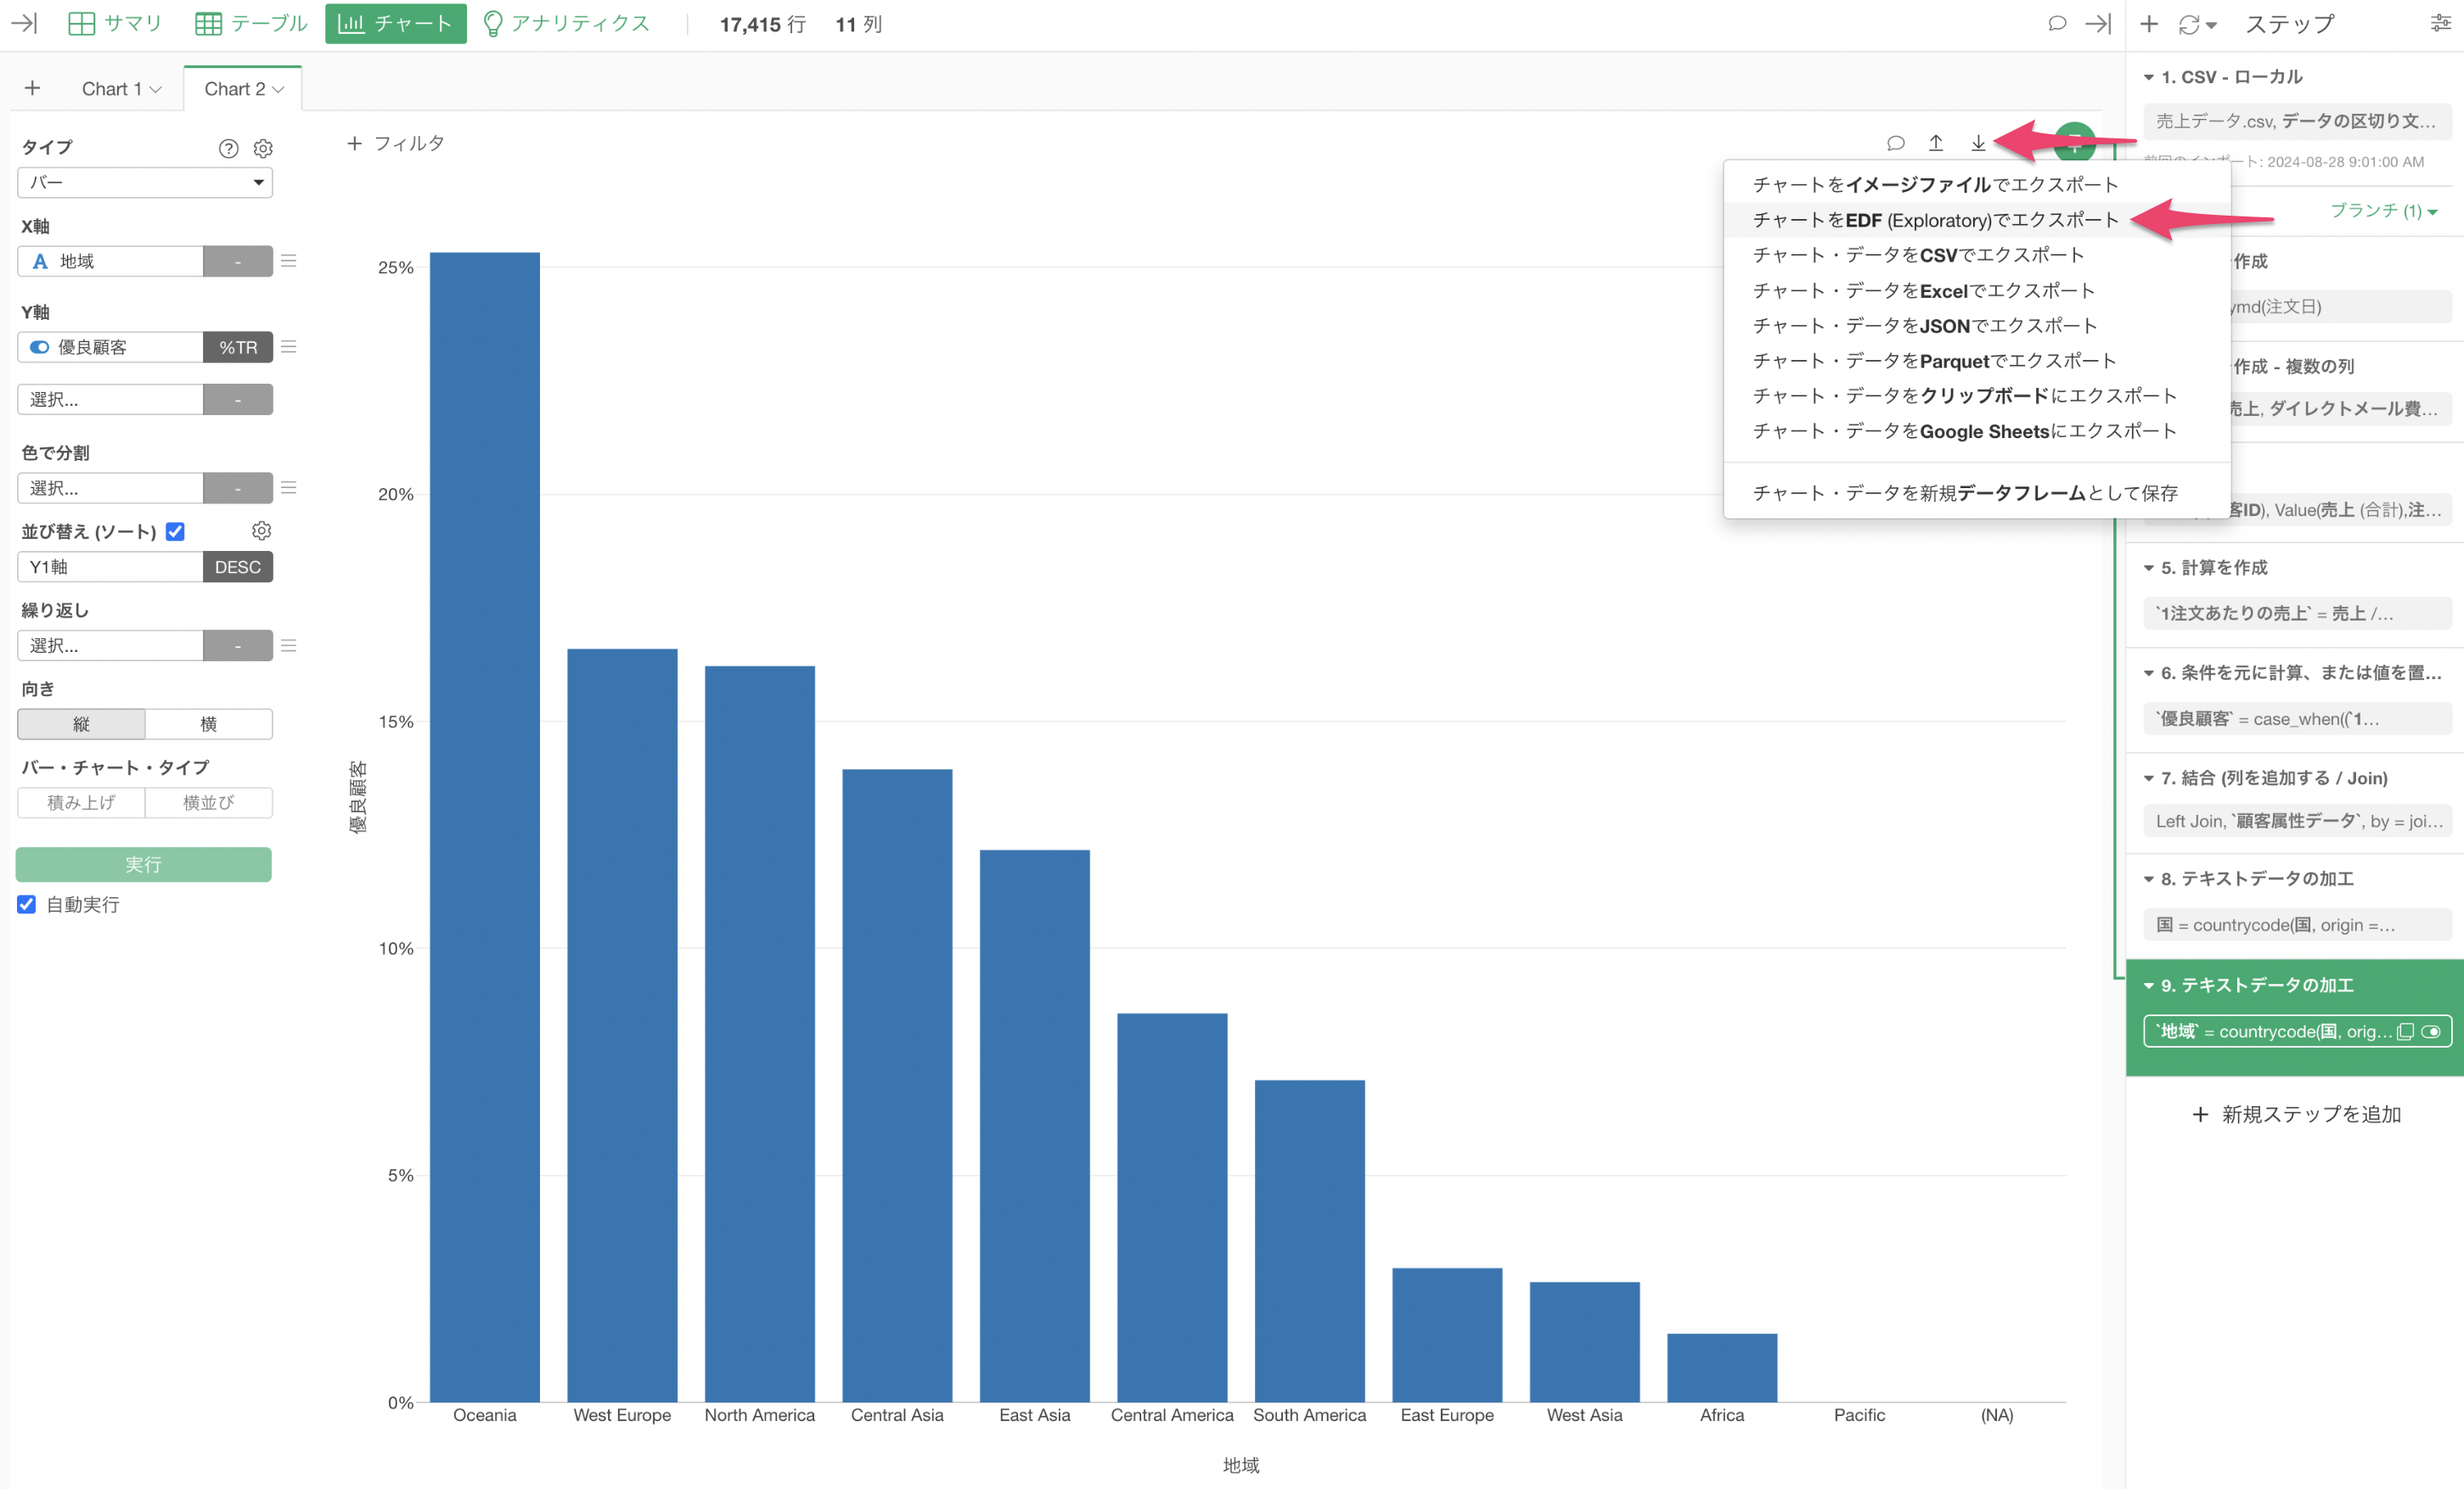
Task: Switch to サマリ view tab
Action: click(x=115, y=23)
